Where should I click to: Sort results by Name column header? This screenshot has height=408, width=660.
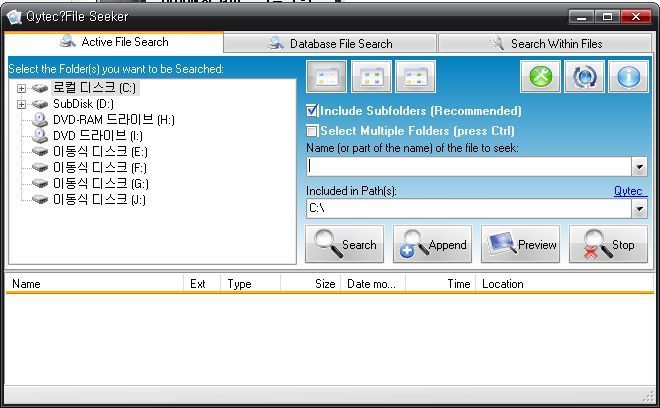point(95,284)
